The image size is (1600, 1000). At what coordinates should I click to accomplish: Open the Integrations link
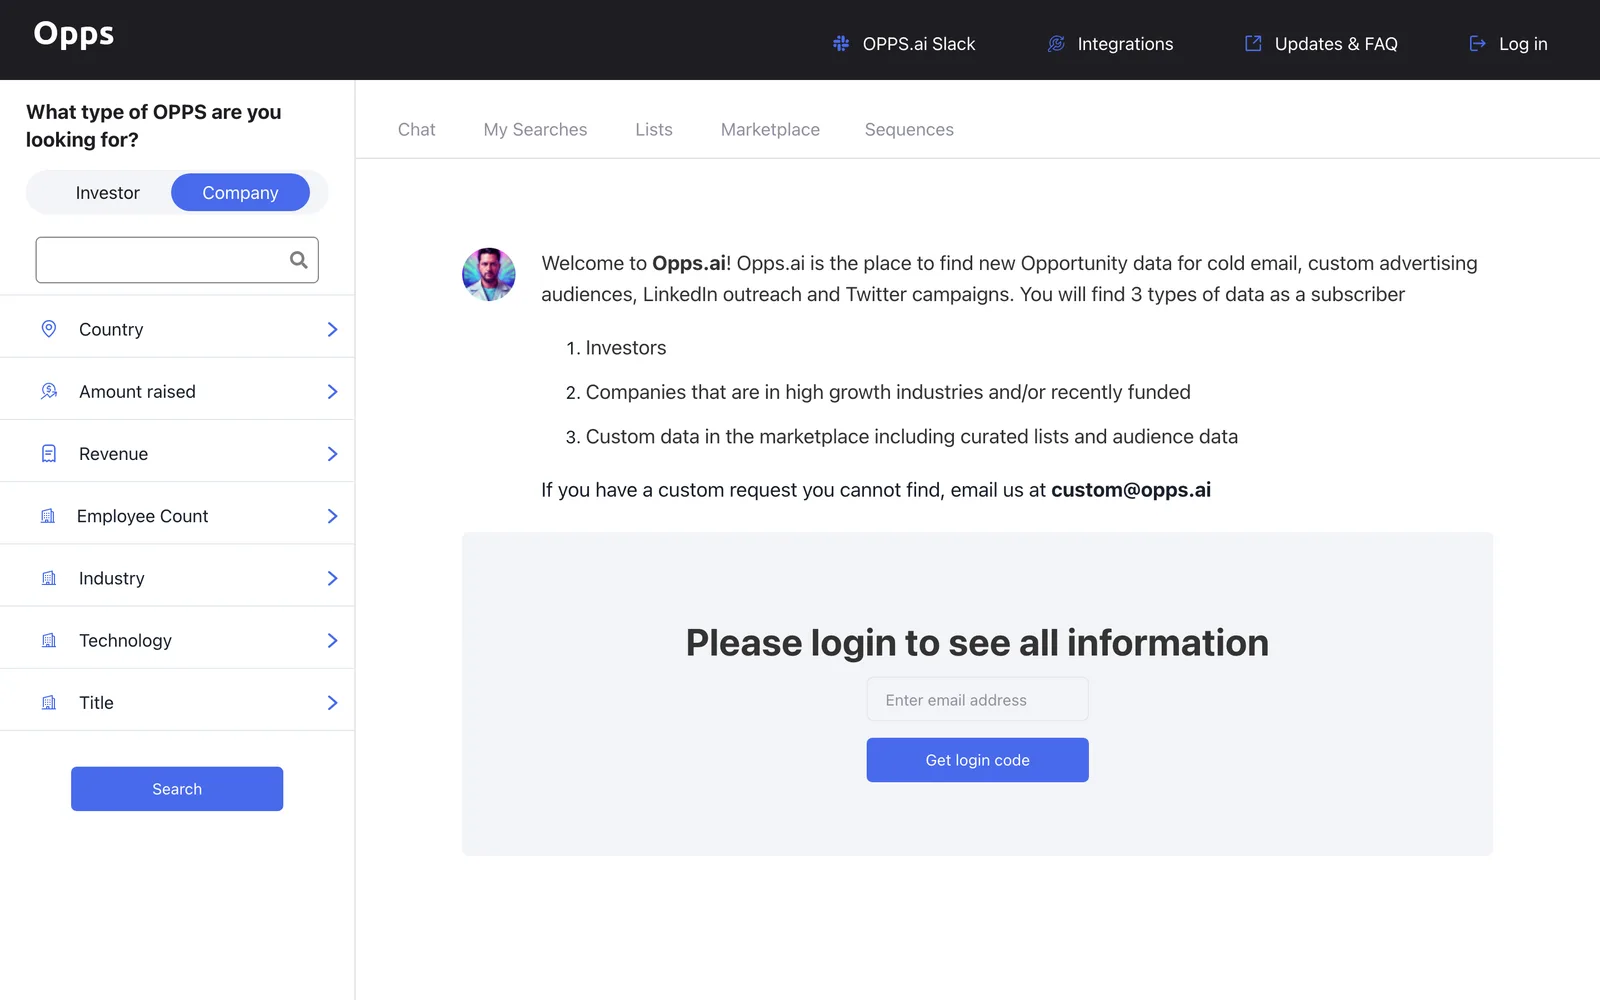coord(1110,44)
